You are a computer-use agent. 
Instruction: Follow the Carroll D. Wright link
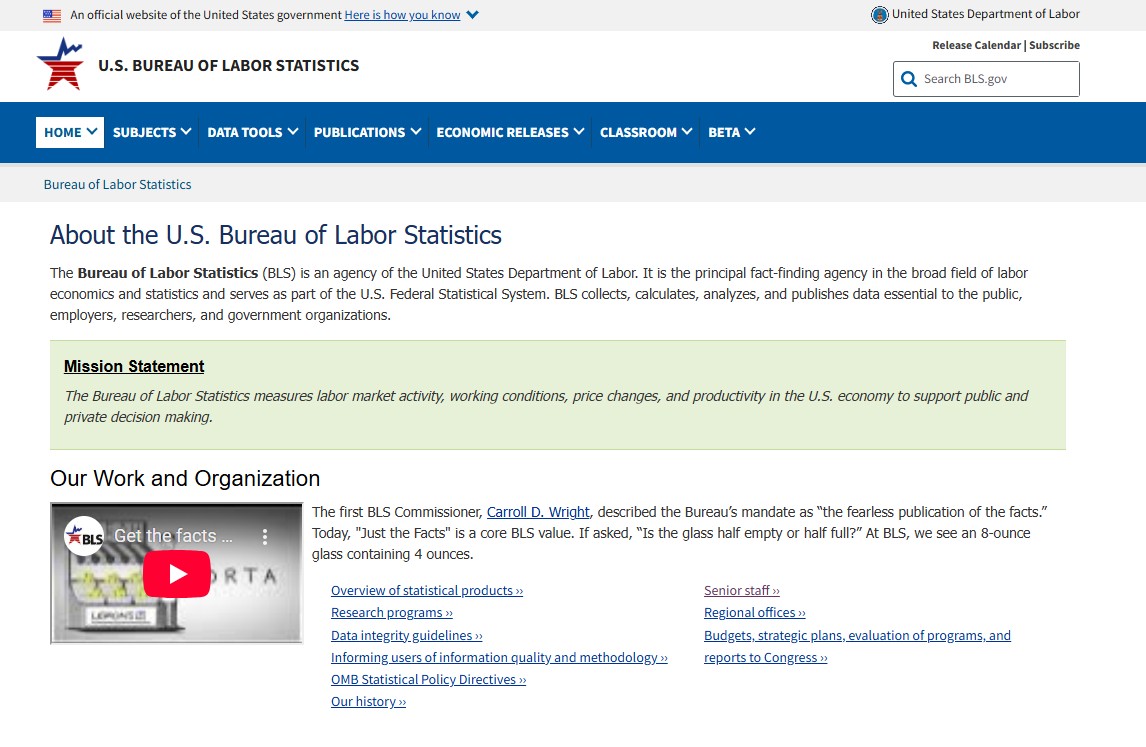click(x=538, y=512)
